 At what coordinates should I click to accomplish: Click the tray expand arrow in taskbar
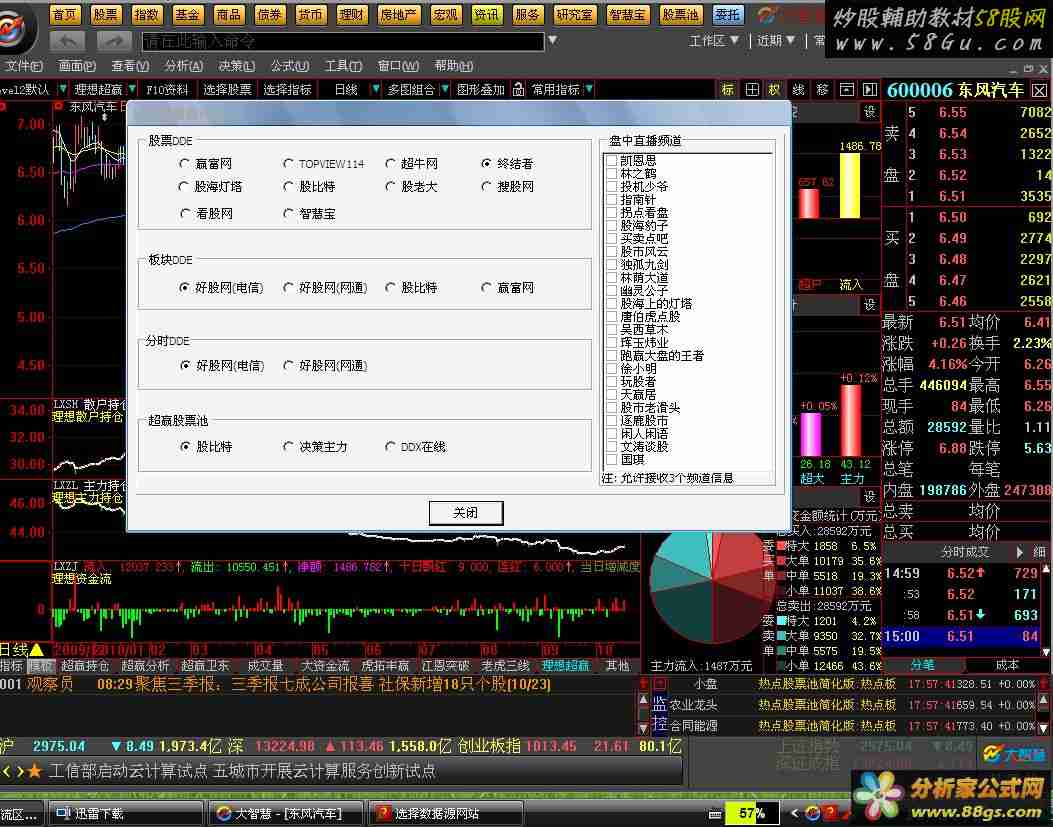794,814
